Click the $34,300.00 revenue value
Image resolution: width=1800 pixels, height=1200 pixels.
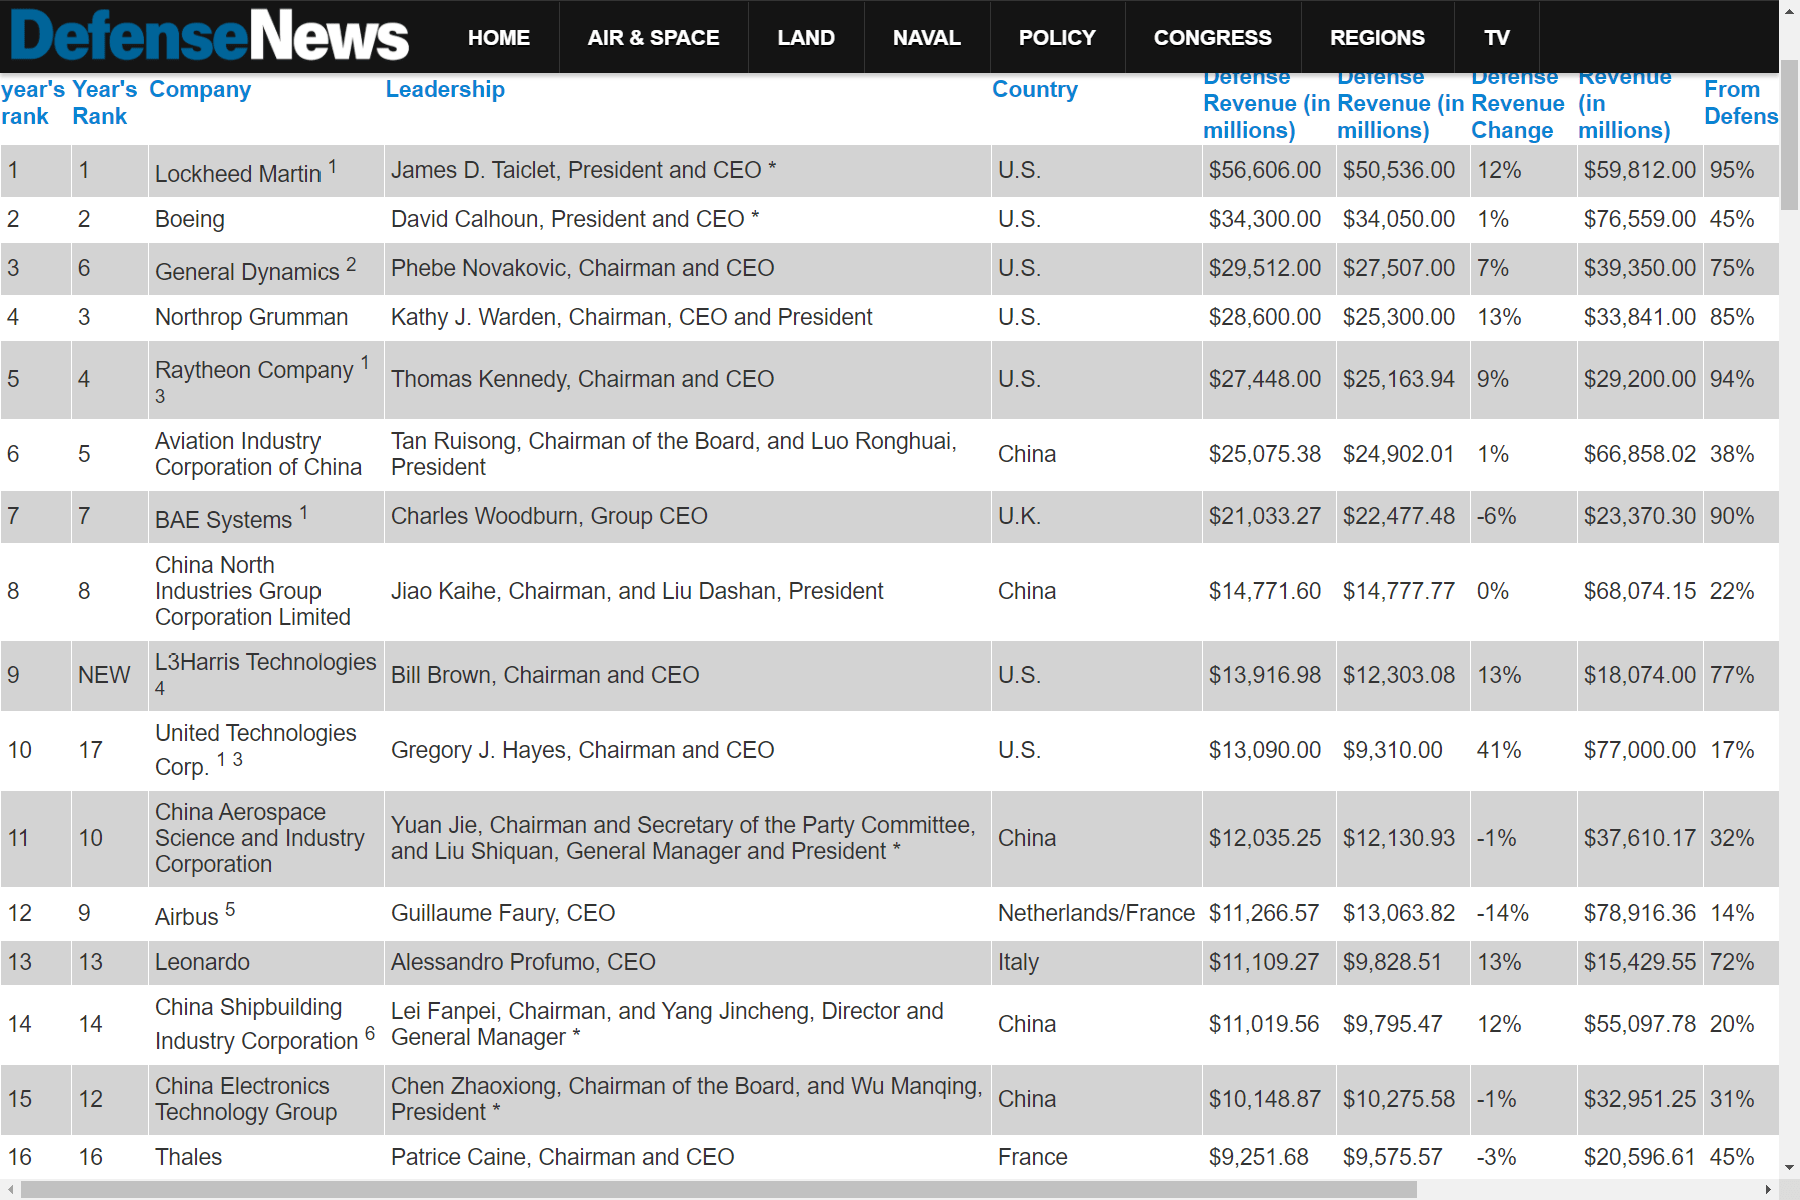(1264, 219)
